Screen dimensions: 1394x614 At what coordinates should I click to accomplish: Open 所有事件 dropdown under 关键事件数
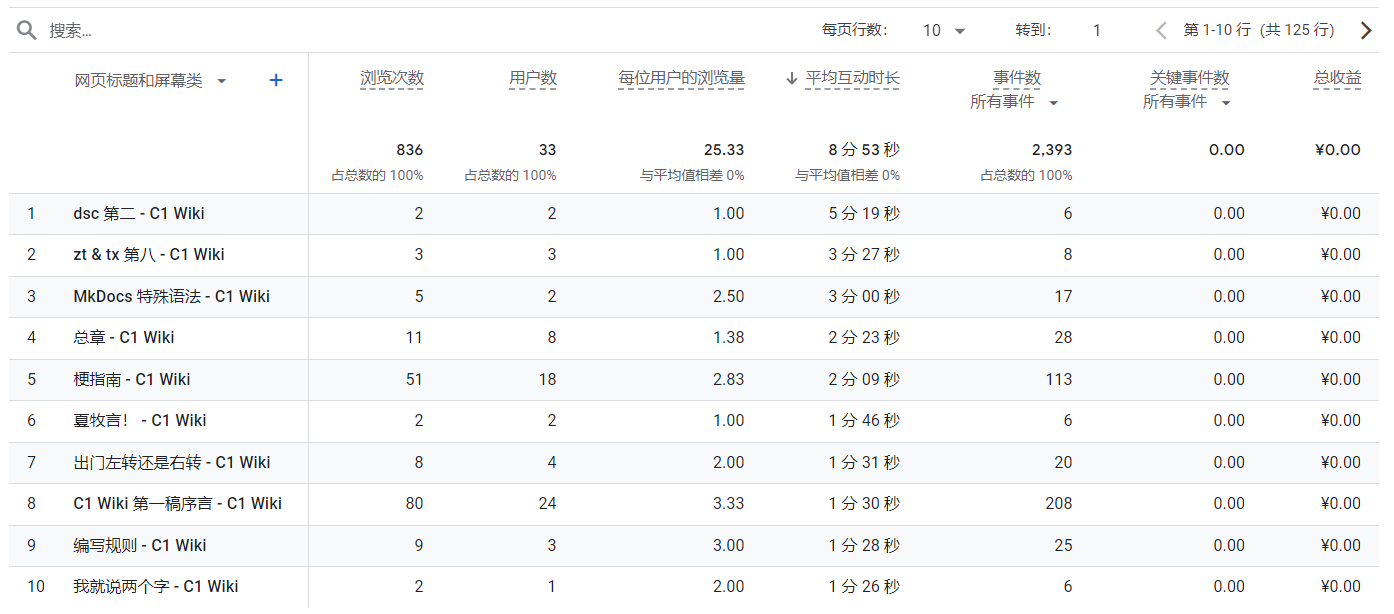1187,102
